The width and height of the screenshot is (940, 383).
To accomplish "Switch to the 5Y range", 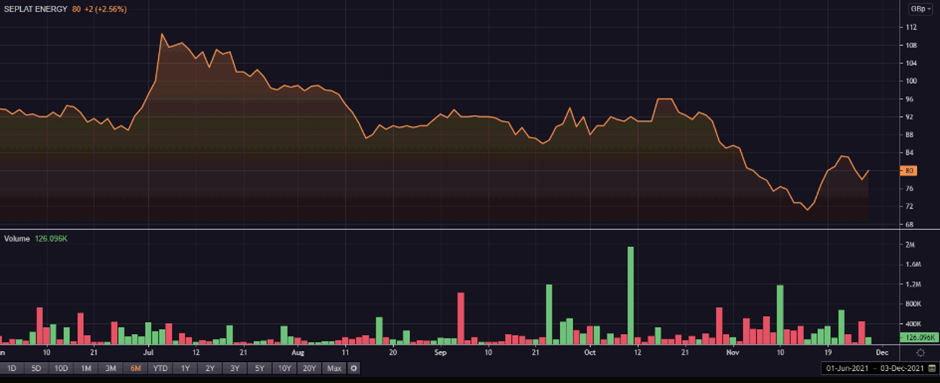I will 260,368.
